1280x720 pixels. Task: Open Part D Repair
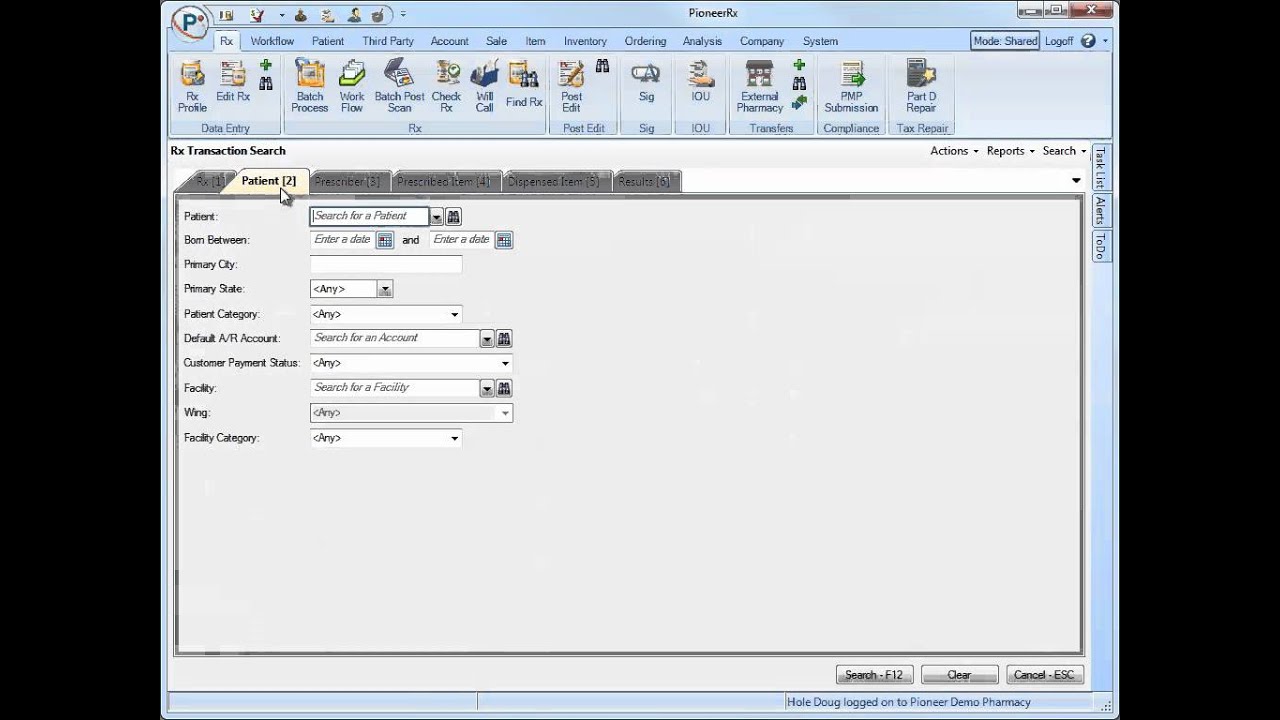(x=921, y=86)
